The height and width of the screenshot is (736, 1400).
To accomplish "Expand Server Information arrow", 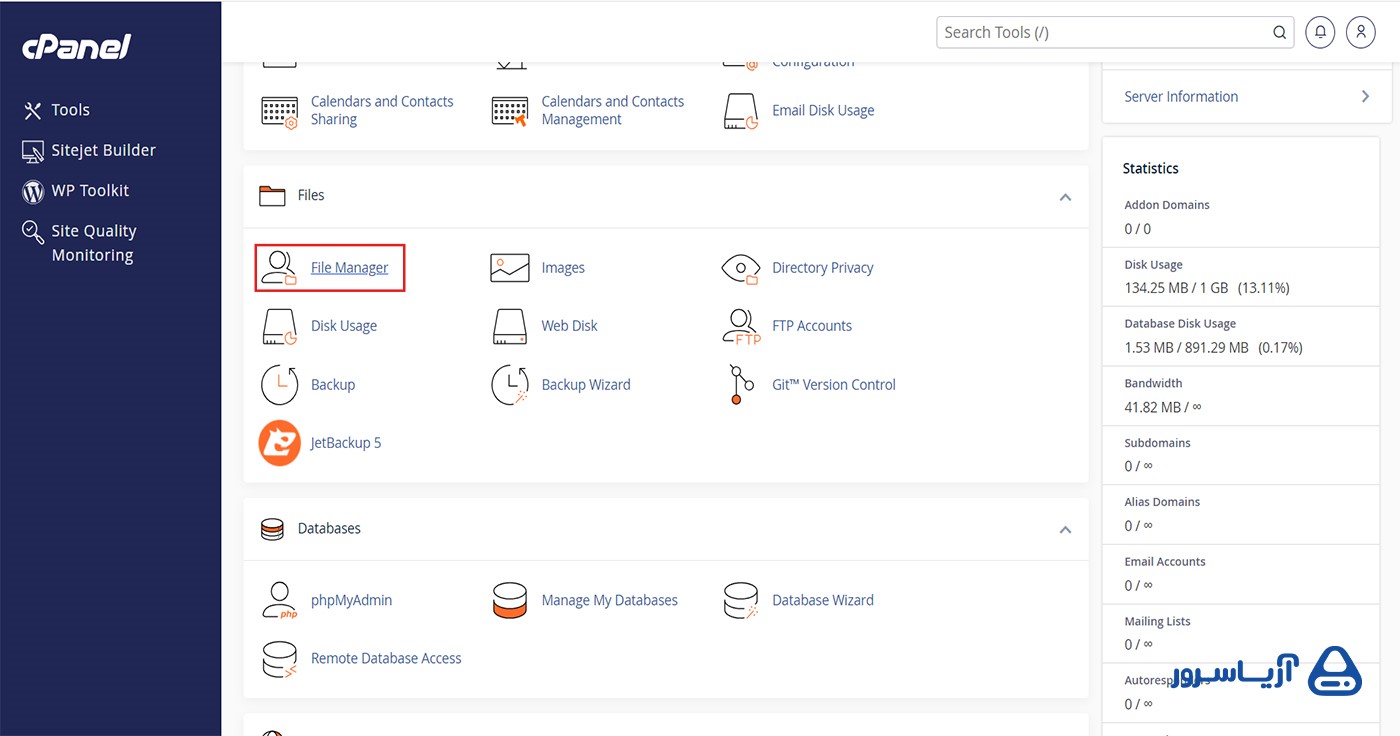I will coord(1365,96).
